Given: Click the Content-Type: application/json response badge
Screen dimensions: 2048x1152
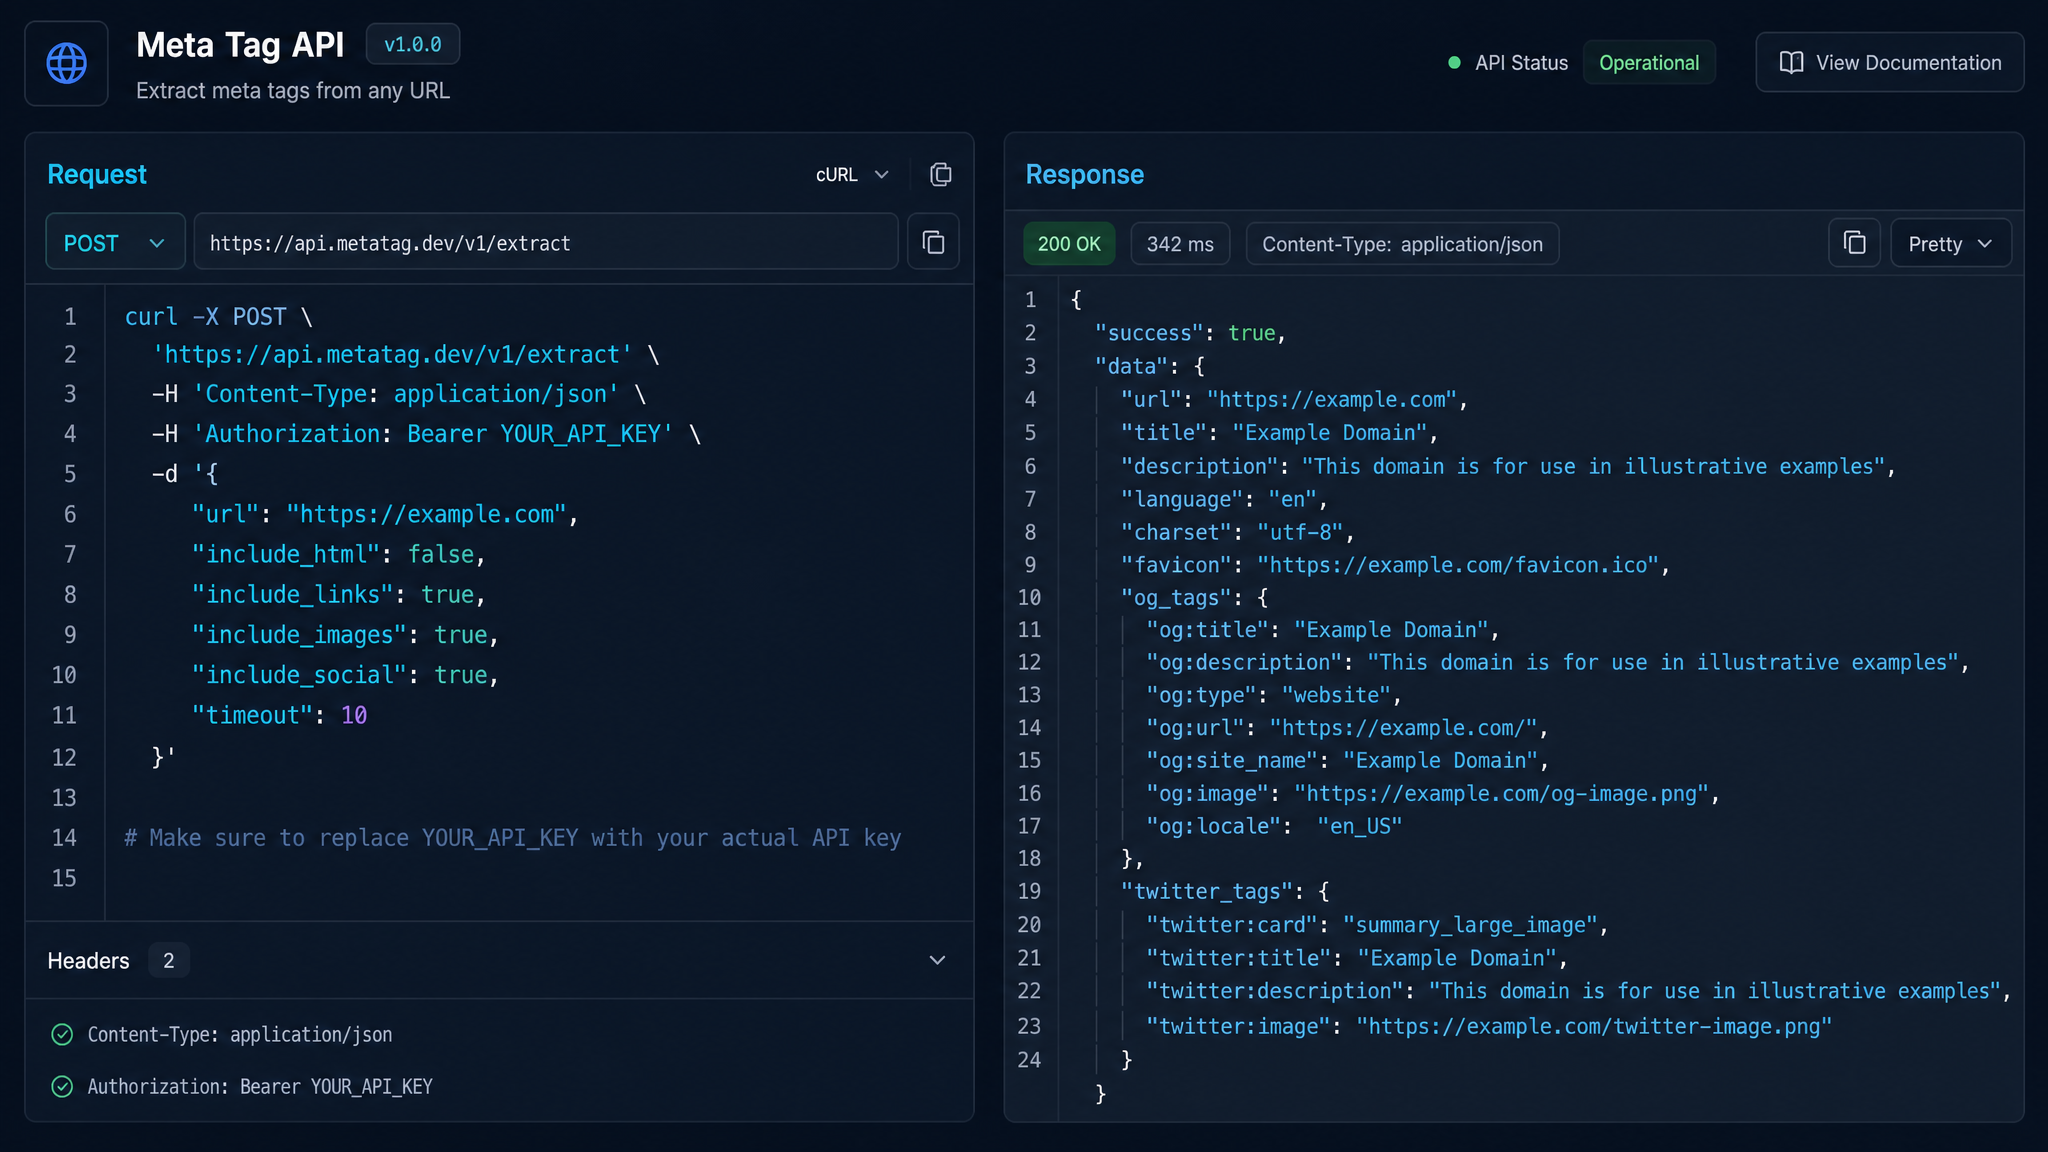Looking at the screenshot, I should [1402, 244].
